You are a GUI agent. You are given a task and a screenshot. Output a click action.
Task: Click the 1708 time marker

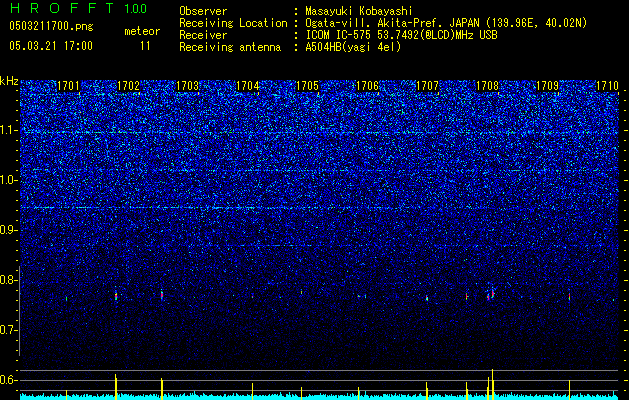487,86
